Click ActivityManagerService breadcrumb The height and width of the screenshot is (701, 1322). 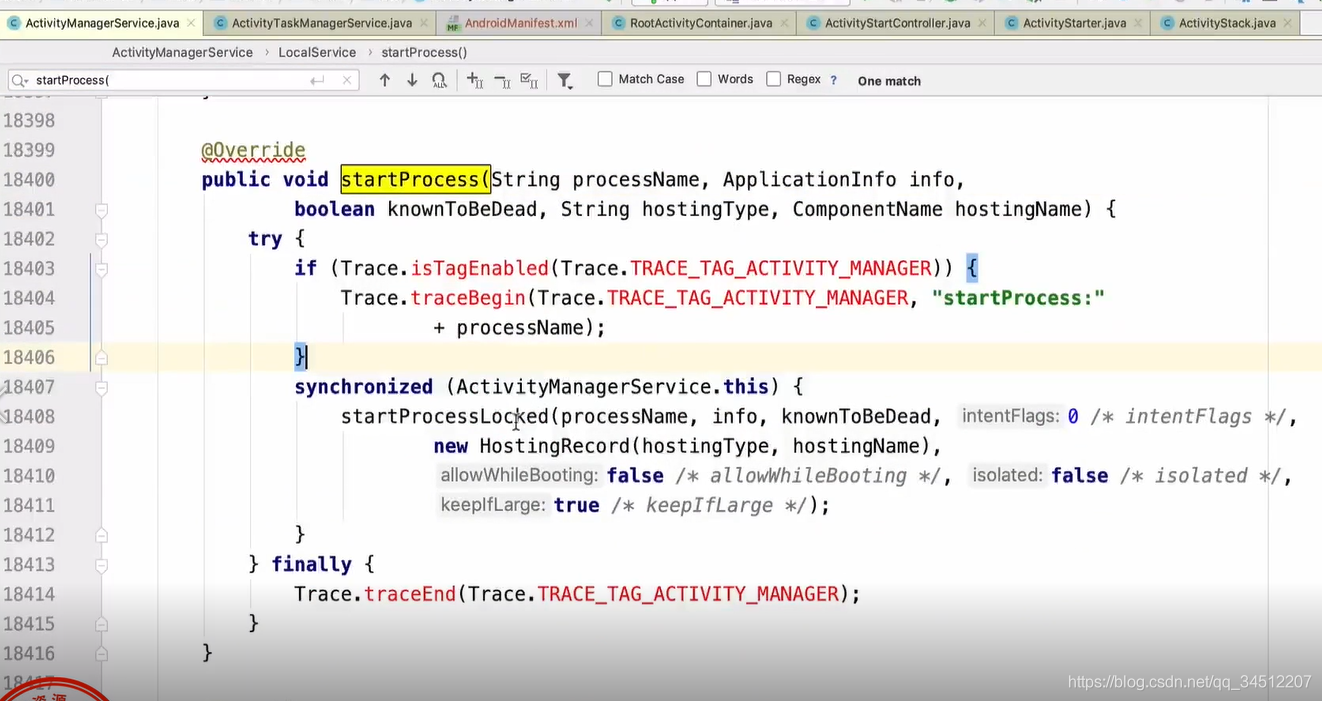tap(182, 52)
